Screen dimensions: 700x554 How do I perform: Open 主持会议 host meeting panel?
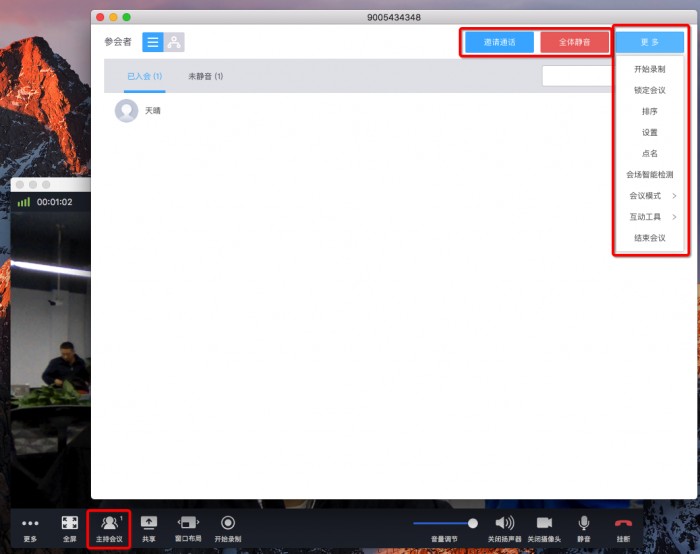point(109,529)
